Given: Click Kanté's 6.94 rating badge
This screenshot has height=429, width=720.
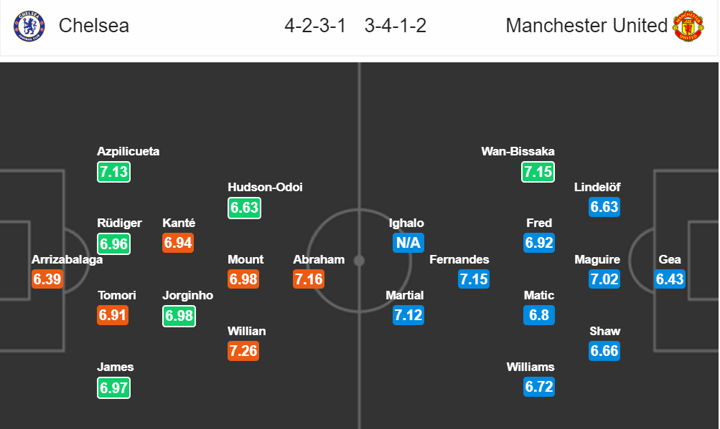Looking at the screenshot, I should coord(178,243).
